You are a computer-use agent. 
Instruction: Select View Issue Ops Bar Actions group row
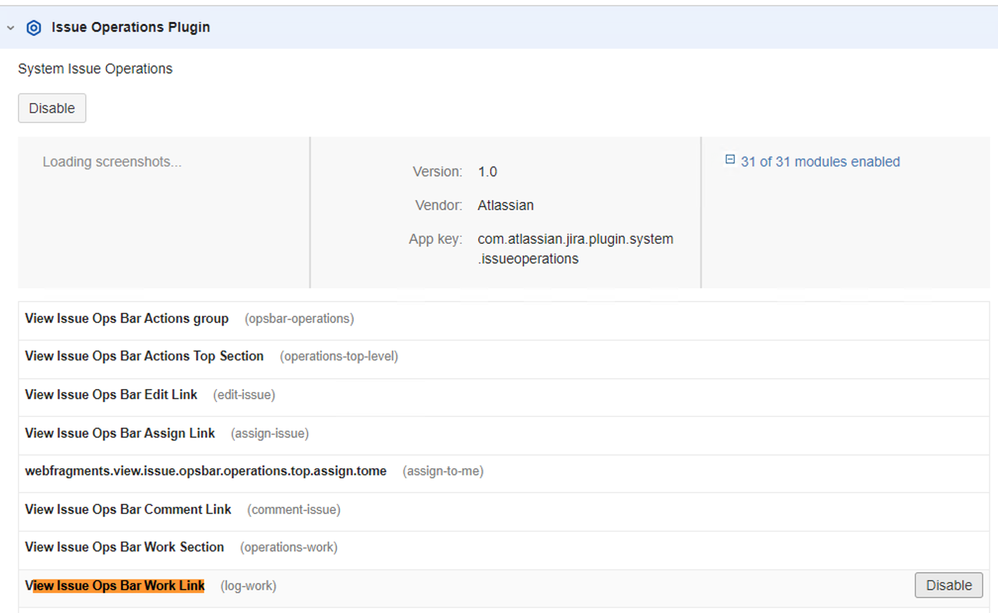tap(503, 321)
